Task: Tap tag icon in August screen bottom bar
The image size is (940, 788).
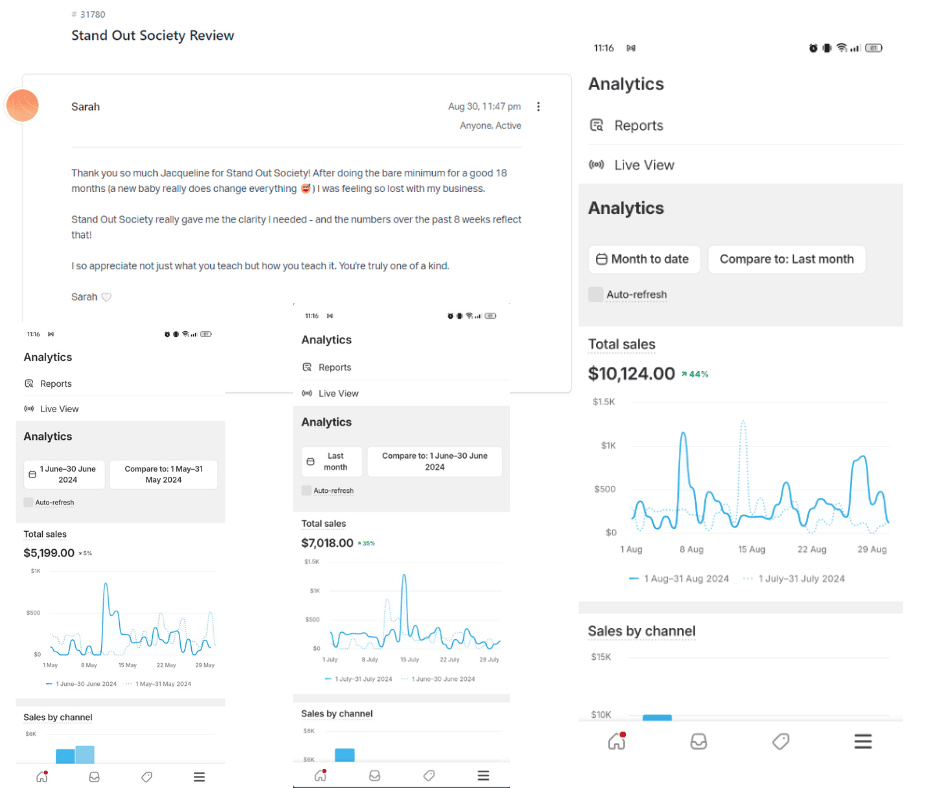Action: [x=781, y=742]
